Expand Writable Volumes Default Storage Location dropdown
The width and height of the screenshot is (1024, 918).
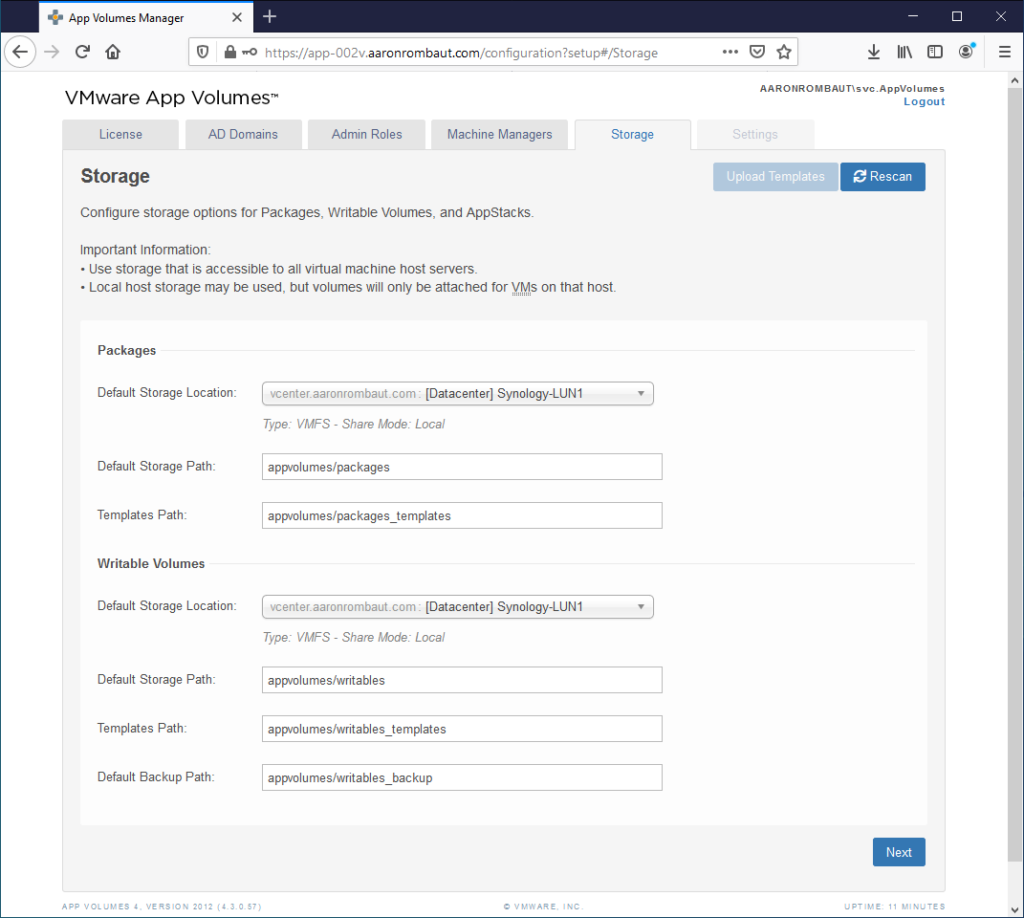pos(457,607)
